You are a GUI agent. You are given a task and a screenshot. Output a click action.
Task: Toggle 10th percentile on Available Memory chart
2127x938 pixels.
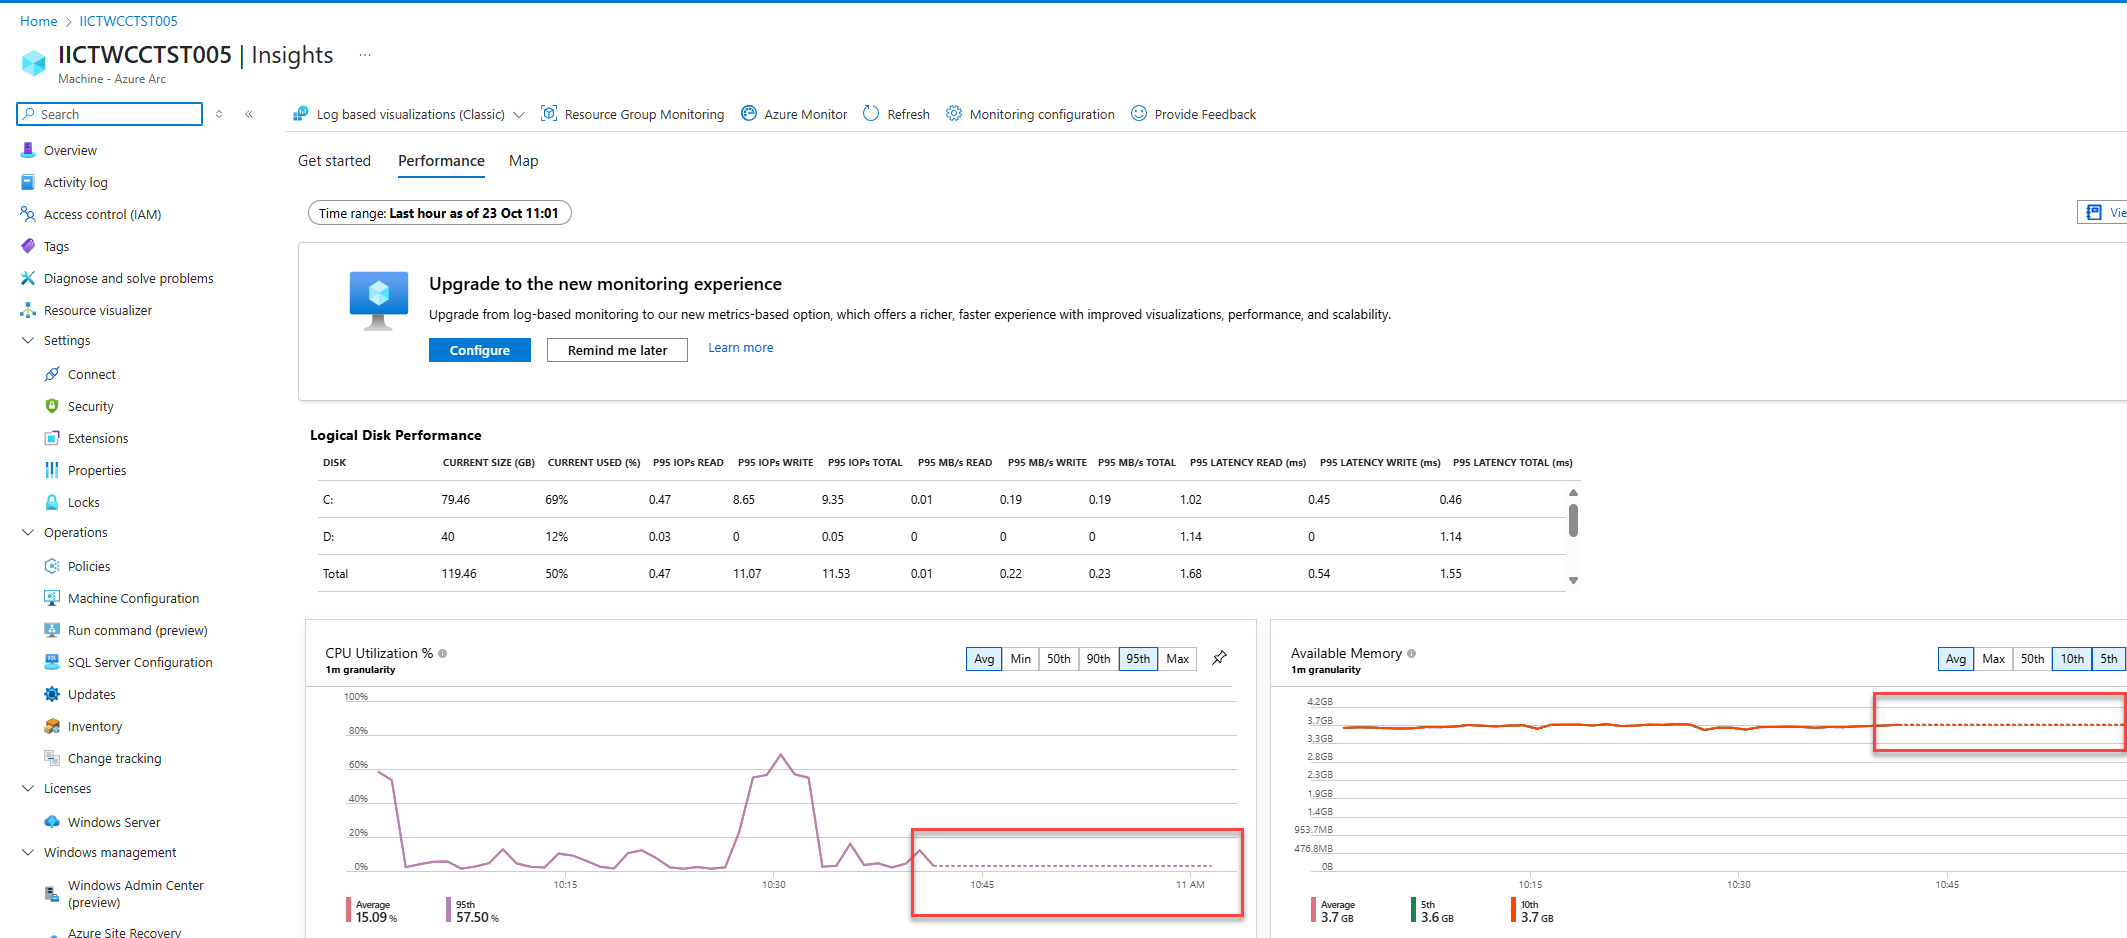(2072, 659)
